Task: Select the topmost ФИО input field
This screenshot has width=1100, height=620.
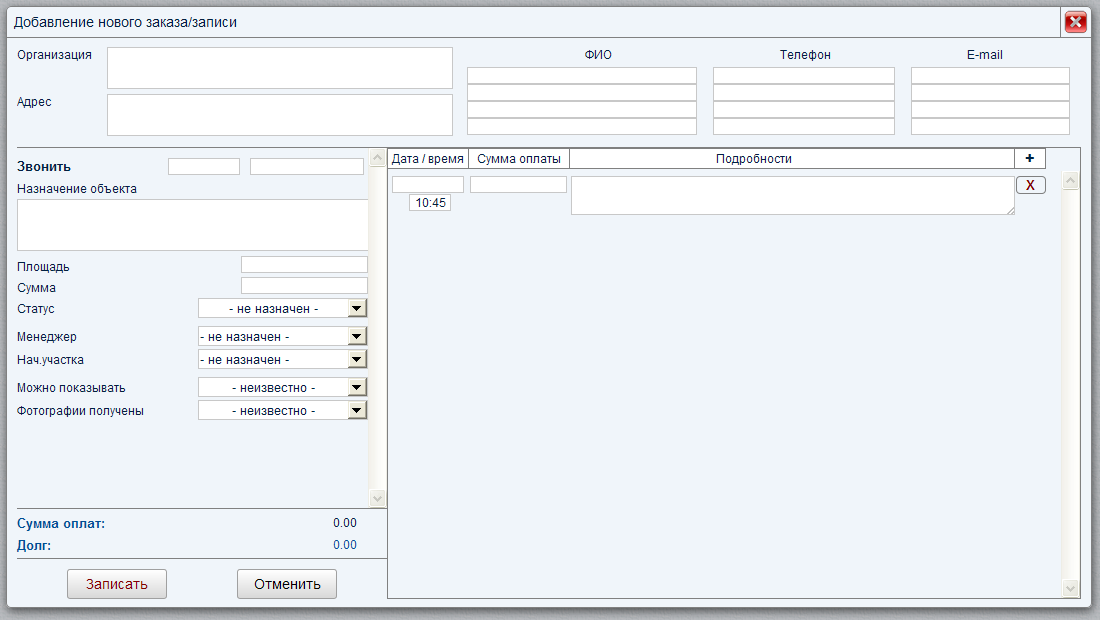Action: 582,76
